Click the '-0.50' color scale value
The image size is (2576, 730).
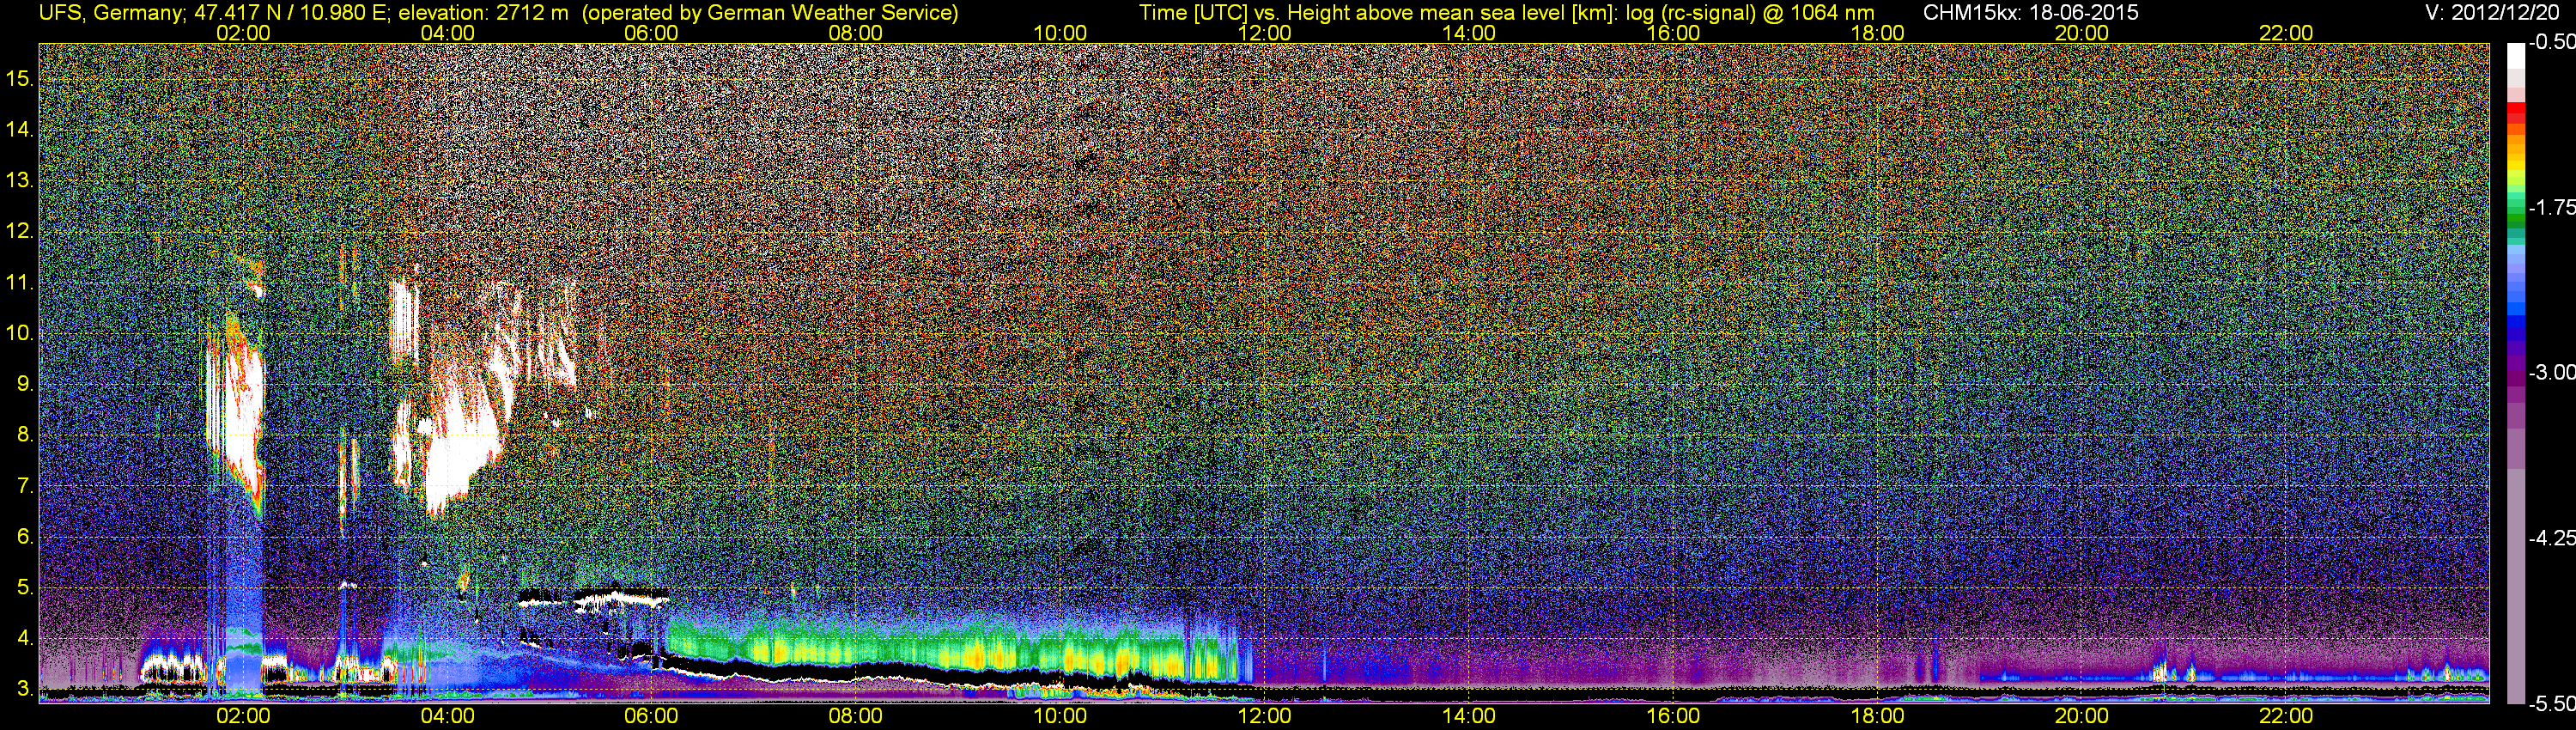click(x=2551, y=43)
